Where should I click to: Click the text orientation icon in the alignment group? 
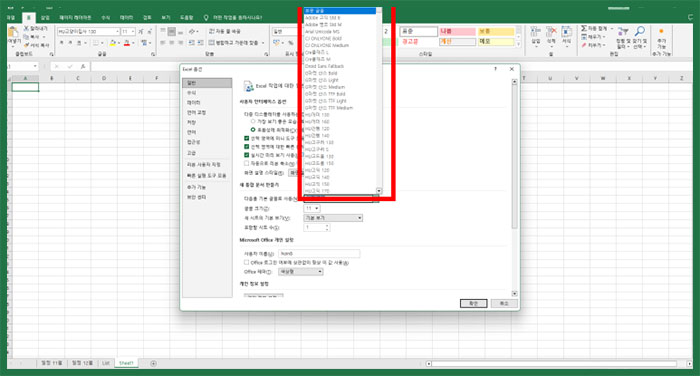tap(192, 31)
